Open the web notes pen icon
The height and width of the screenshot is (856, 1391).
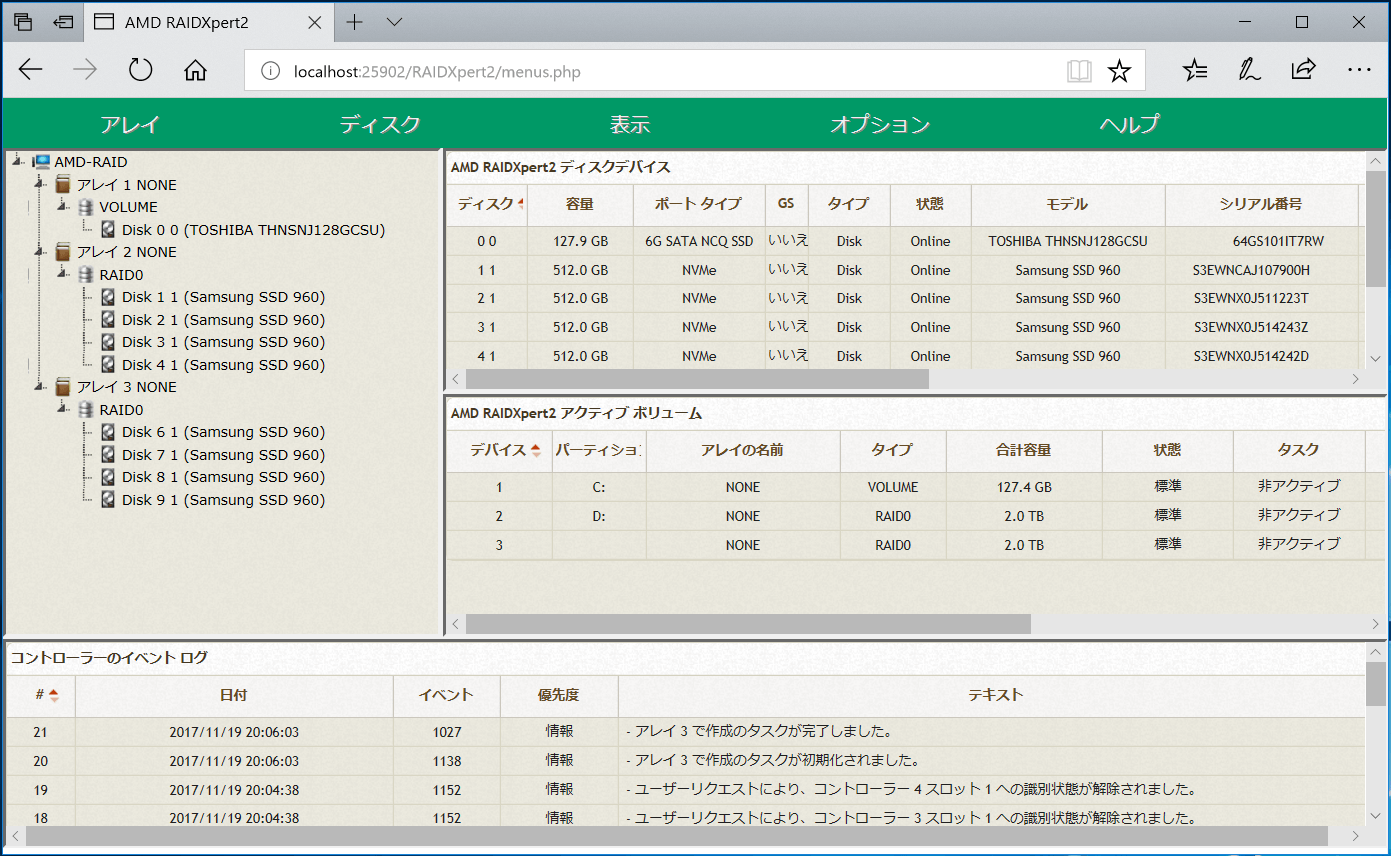1249,70
